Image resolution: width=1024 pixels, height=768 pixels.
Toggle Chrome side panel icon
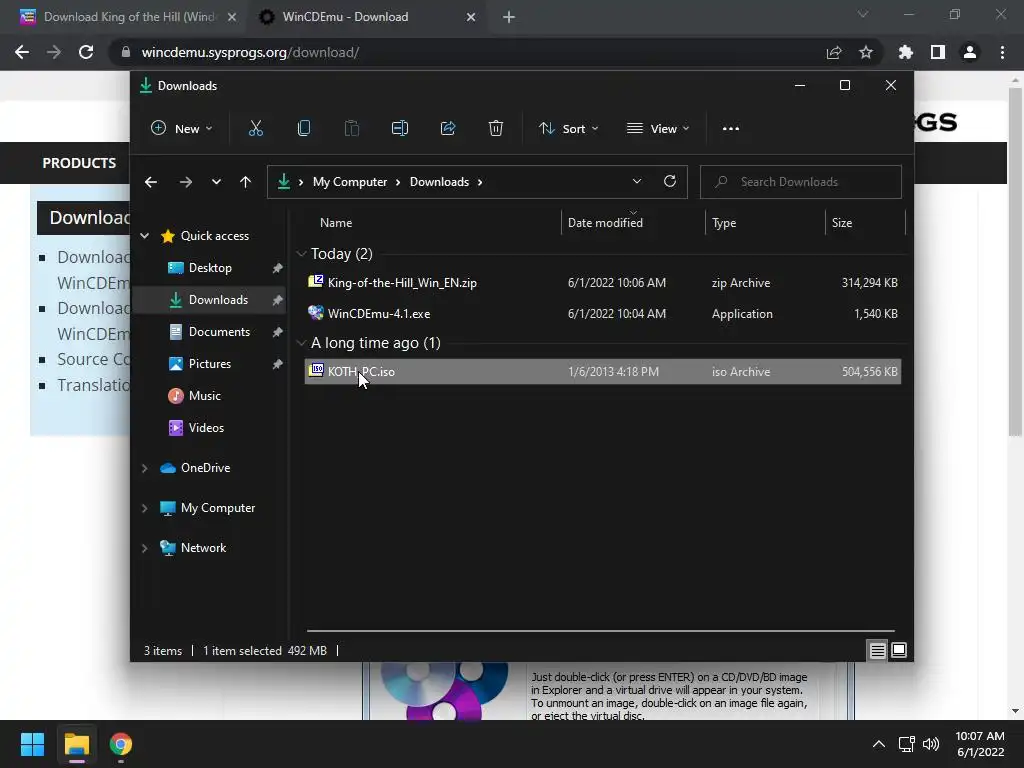tap(938, 52)
